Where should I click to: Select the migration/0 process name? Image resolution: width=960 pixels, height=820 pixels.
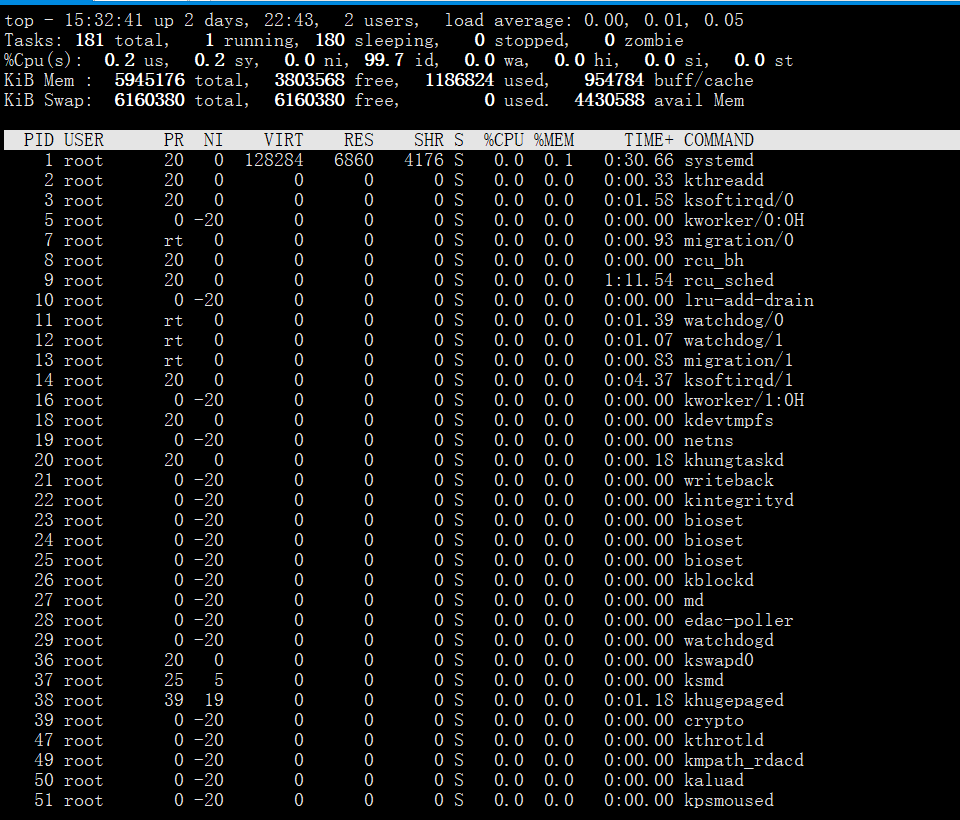[x=739, y=240]
